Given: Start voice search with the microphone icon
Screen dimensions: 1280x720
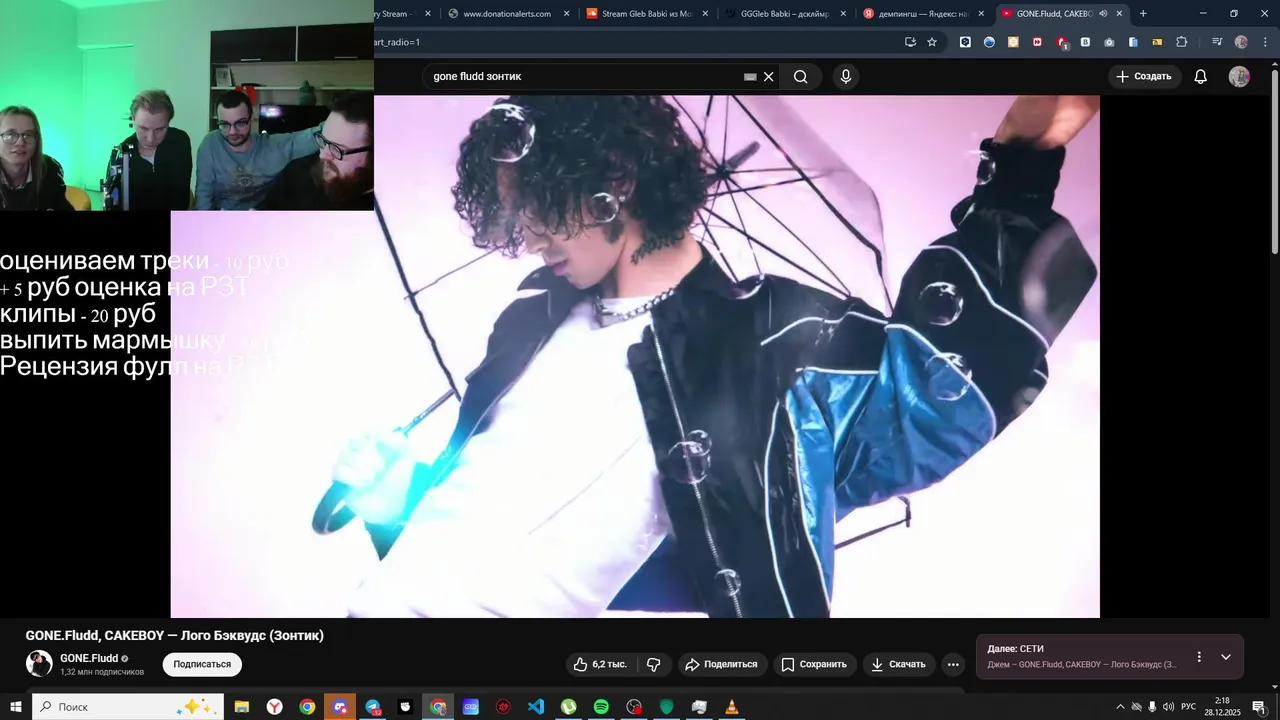Looking at the screenshot, I should [x=846, y=77].
